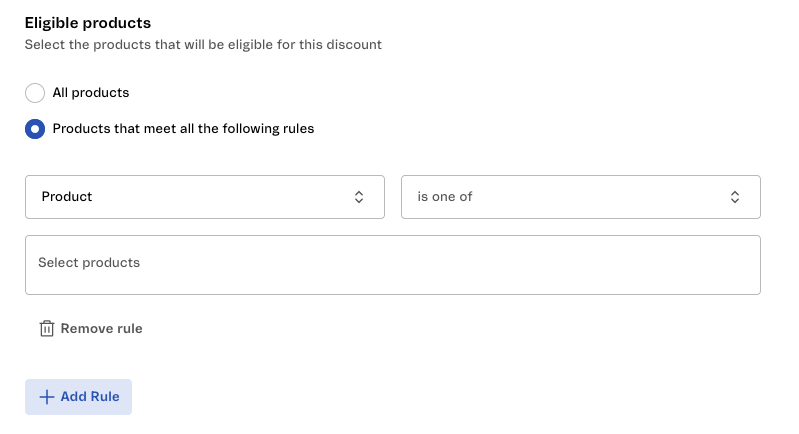Click the chevron arrows in "is one of" dropdown
The image size is (799, 434).
(x=735, y=197)
